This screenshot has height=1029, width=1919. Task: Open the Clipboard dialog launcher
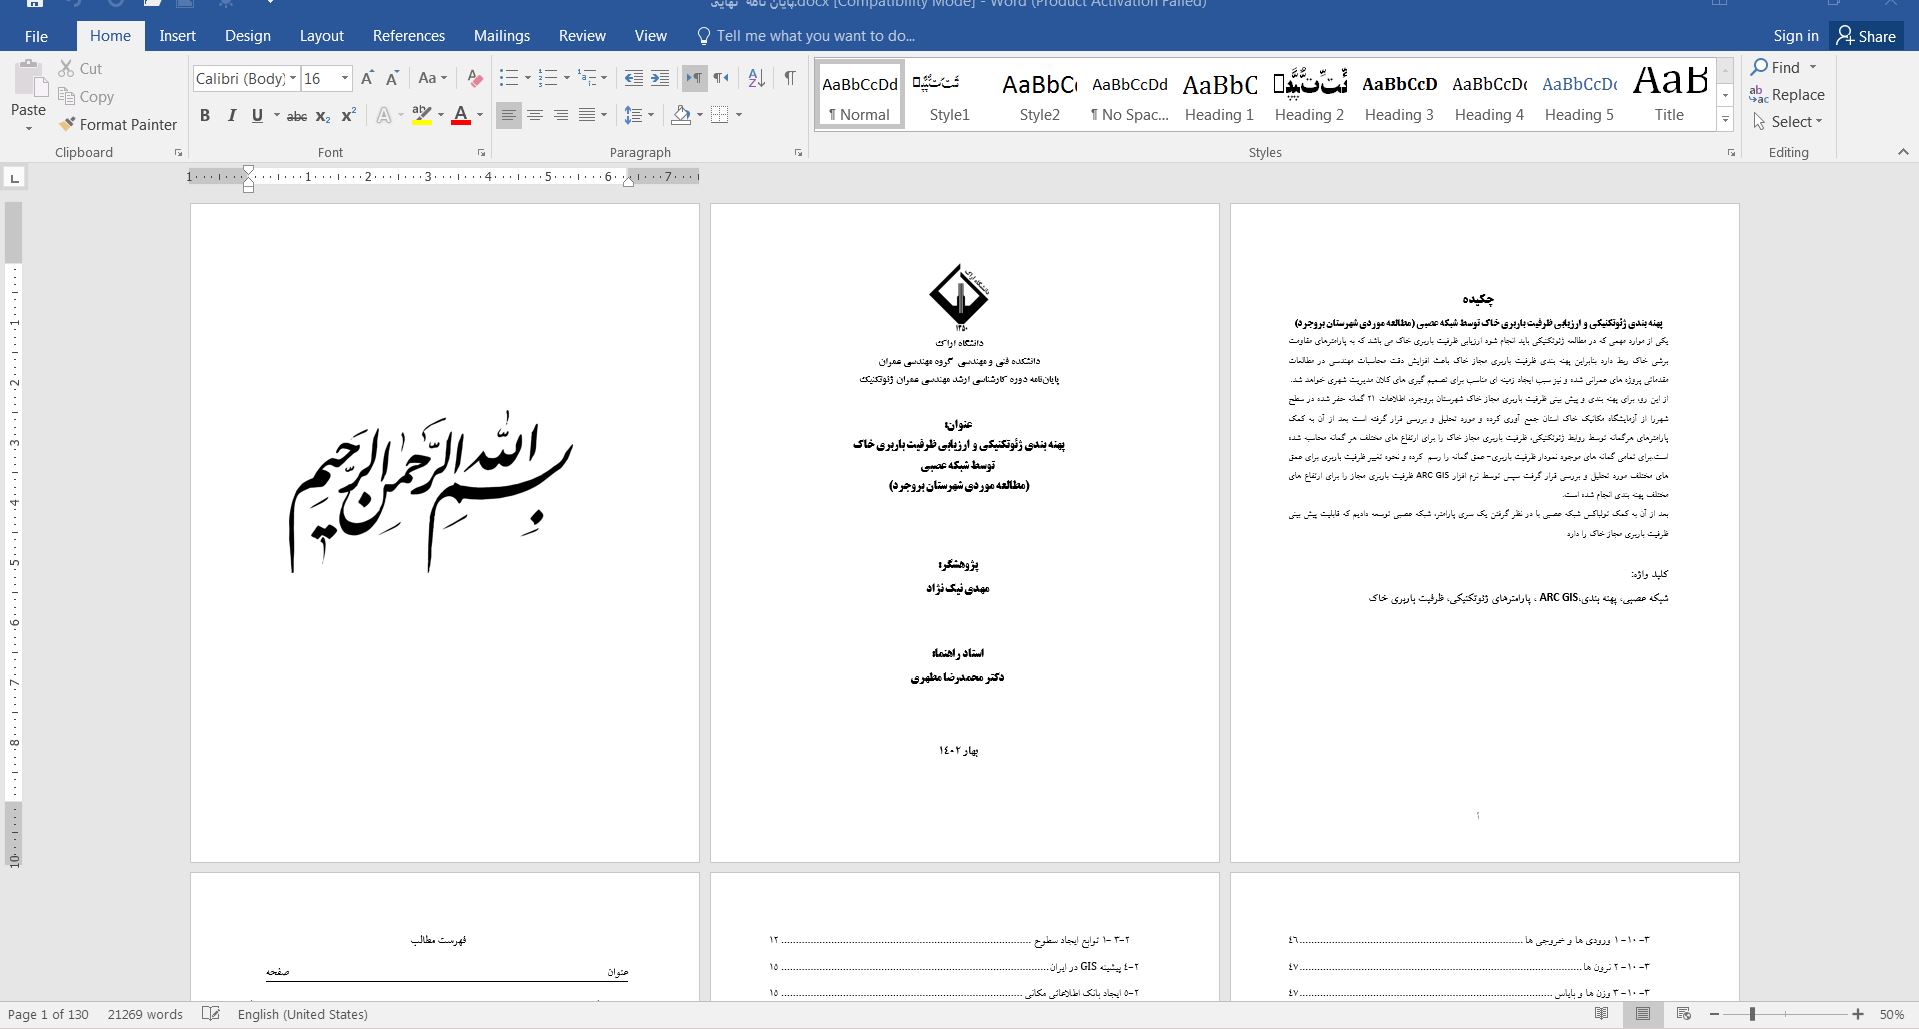178,153
